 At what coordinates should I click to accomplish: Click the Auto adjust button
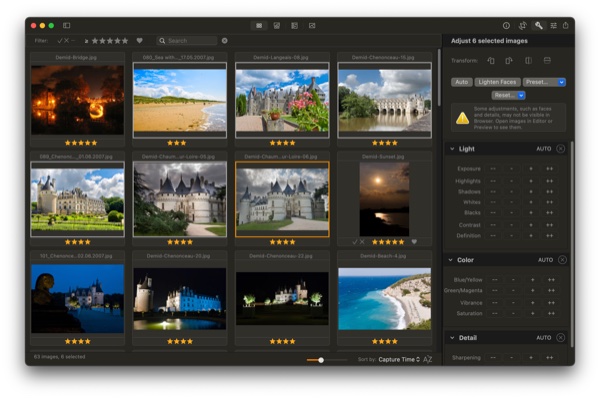(x=461, y=82)
